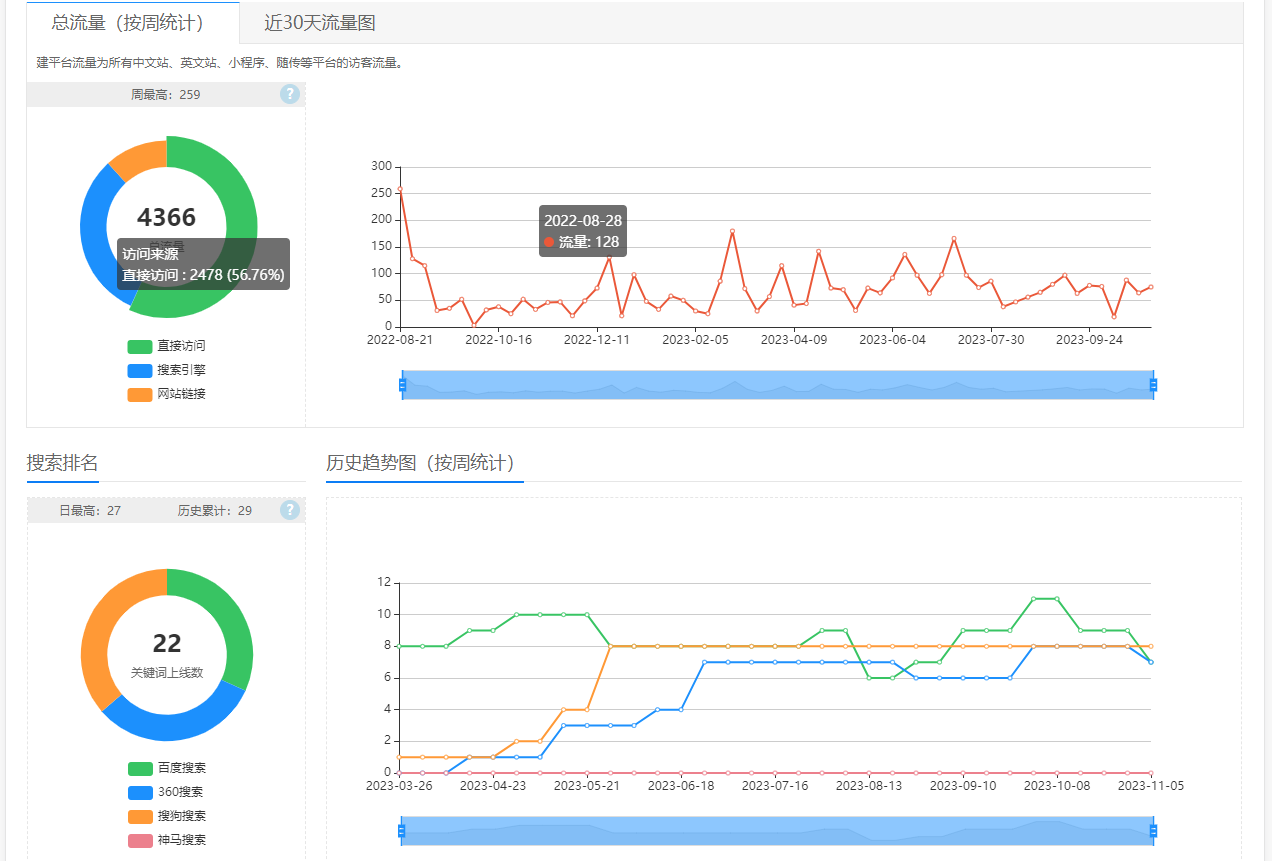Click the right zoom handle of the traffic chart slider
1272x861 pixels.
coord(1153,385)
